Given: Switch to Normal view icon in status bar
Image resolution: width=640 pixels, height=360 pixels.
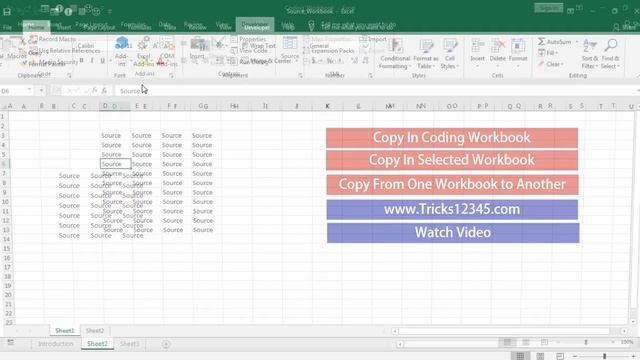Looking at the screenshot, I should click(x=520, y=356).
